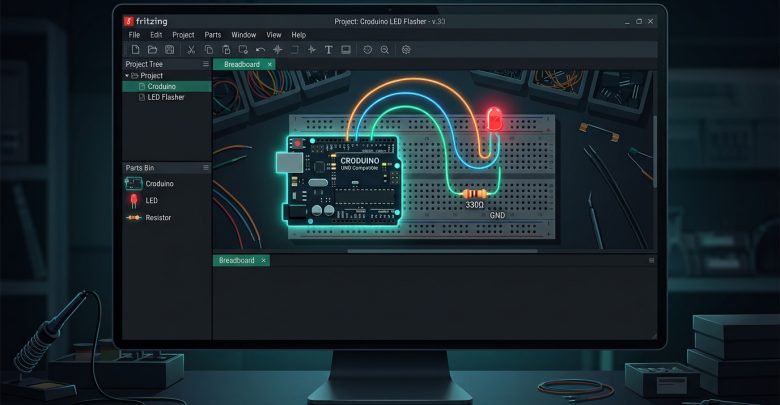Select the resistor on the breadboard
This screenshot has width=780, height=405.
point(474,194)
